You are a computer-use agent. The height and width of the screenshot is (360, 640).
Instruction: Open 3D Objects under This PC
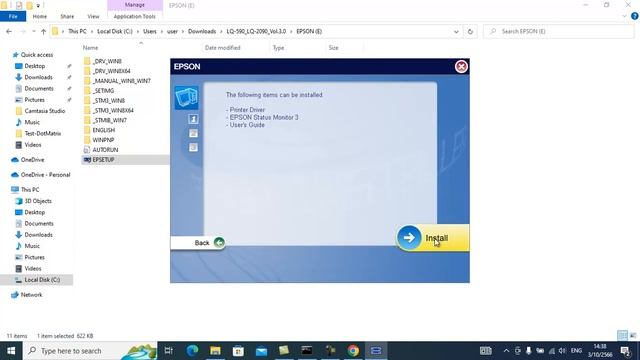tap(38, 201)
